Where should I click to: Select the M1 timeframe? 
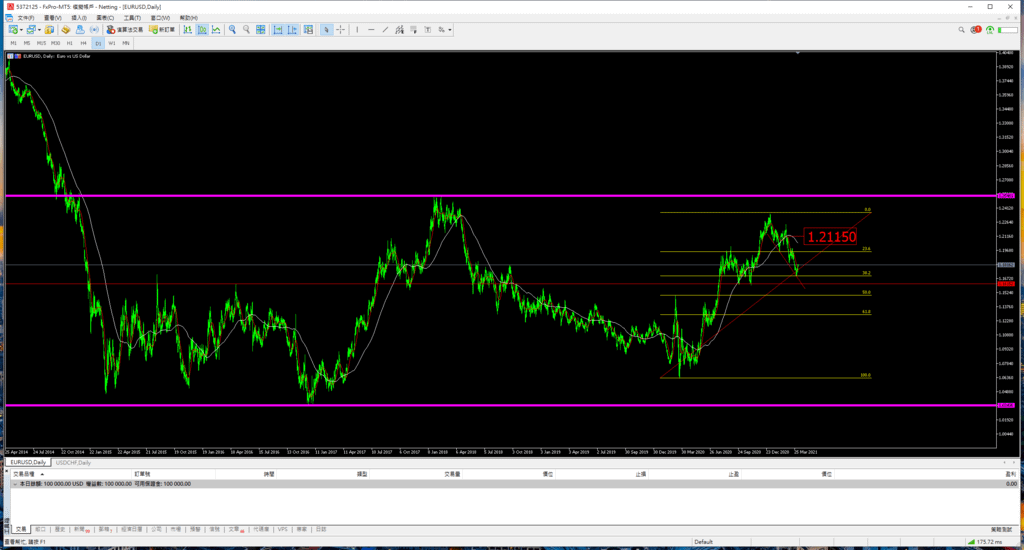(13, 43)
